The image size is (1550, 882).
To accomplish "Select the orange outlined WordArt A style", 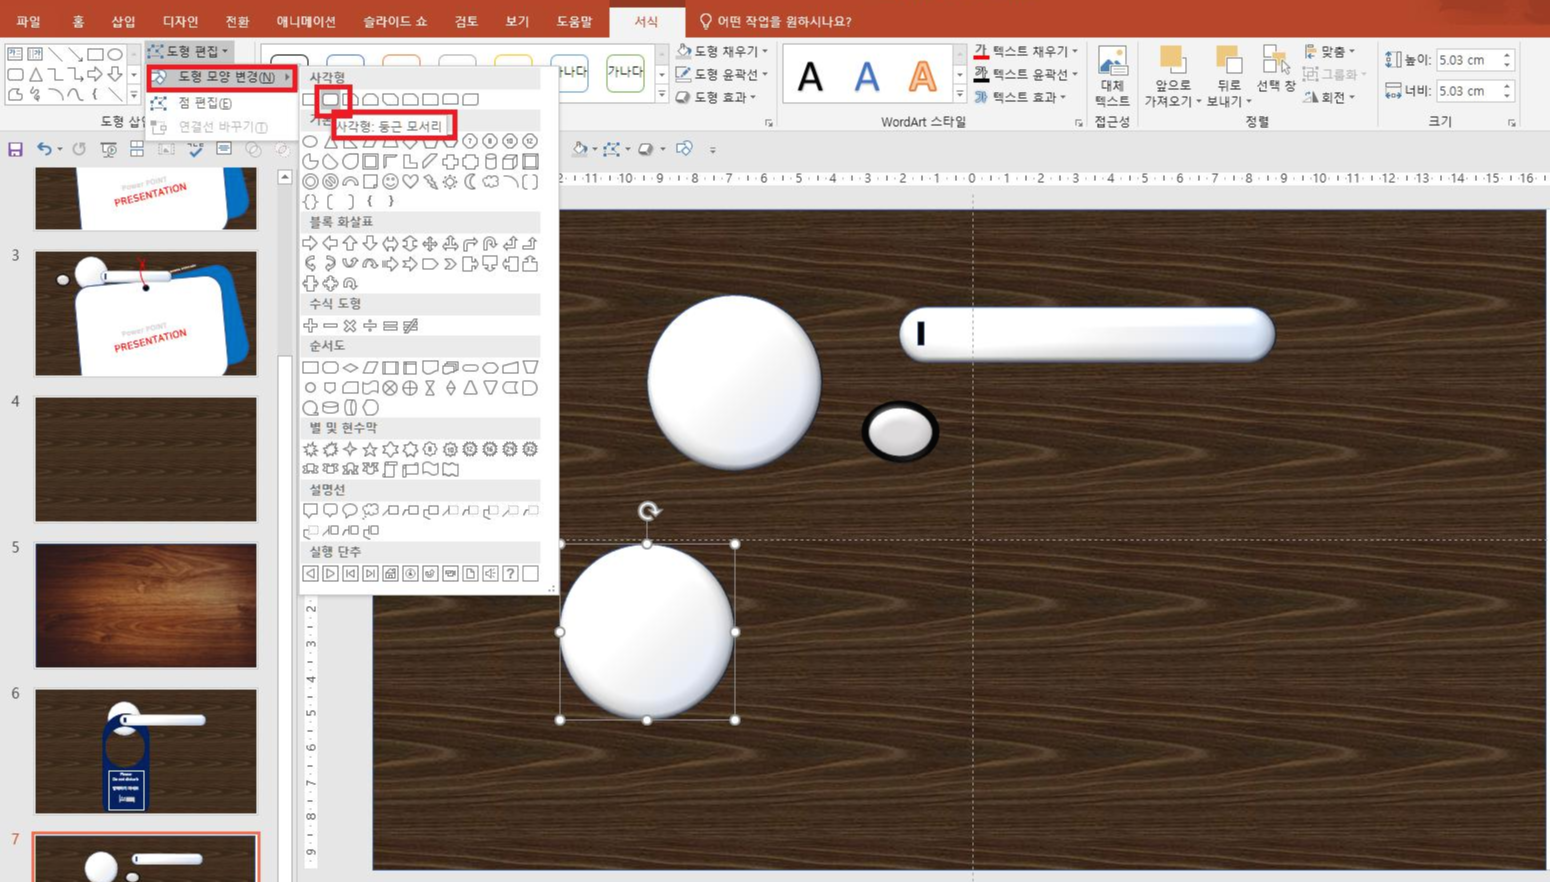I will 922,76.
